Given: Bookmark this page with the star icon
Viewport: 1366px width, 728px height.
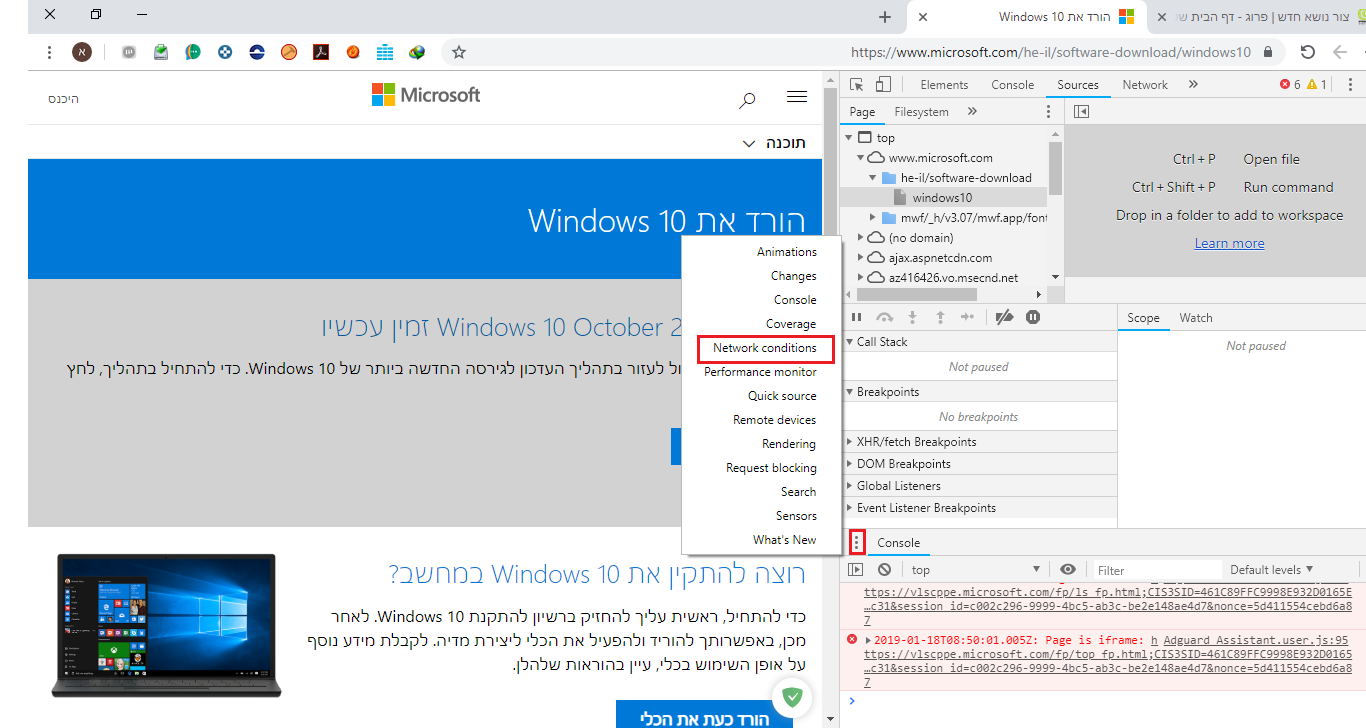Looking at the screenshot, I should tap(459, 52).
